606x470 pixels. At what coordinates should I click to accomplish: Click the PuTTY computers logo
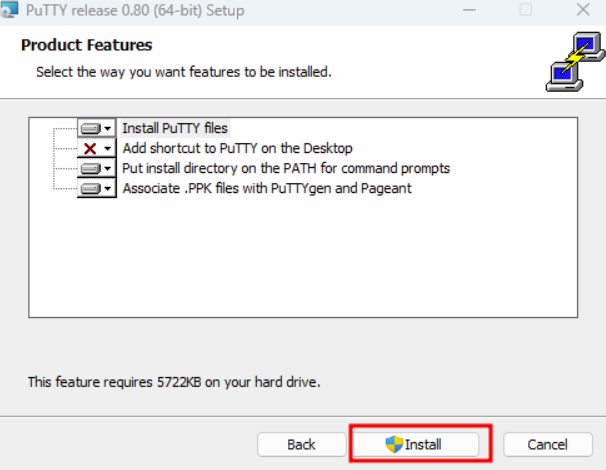(575, 61)
